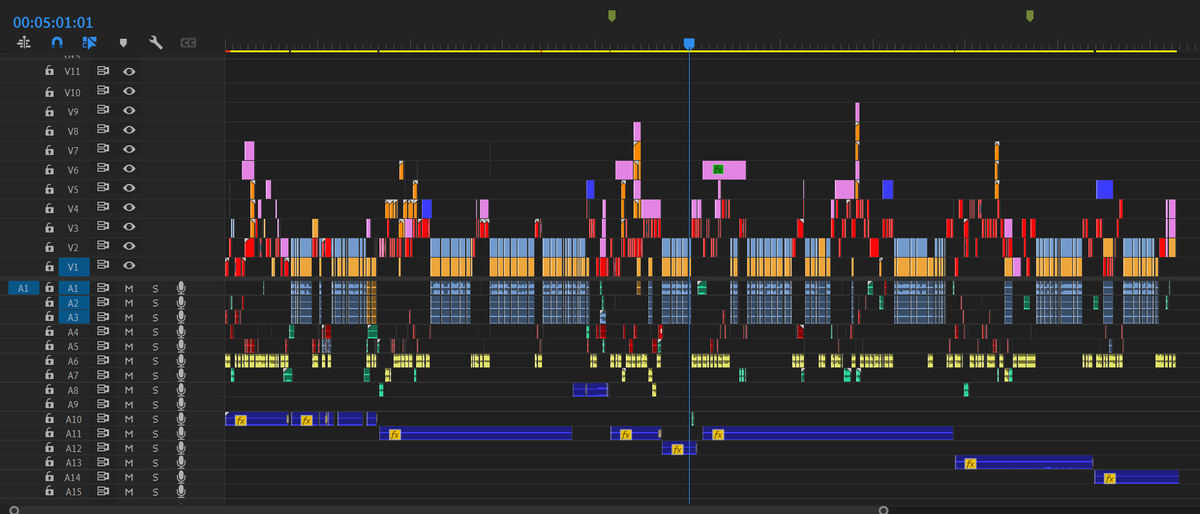Click the CC captions track options icon
1200x514 pixels.
(x=187, y=43)
